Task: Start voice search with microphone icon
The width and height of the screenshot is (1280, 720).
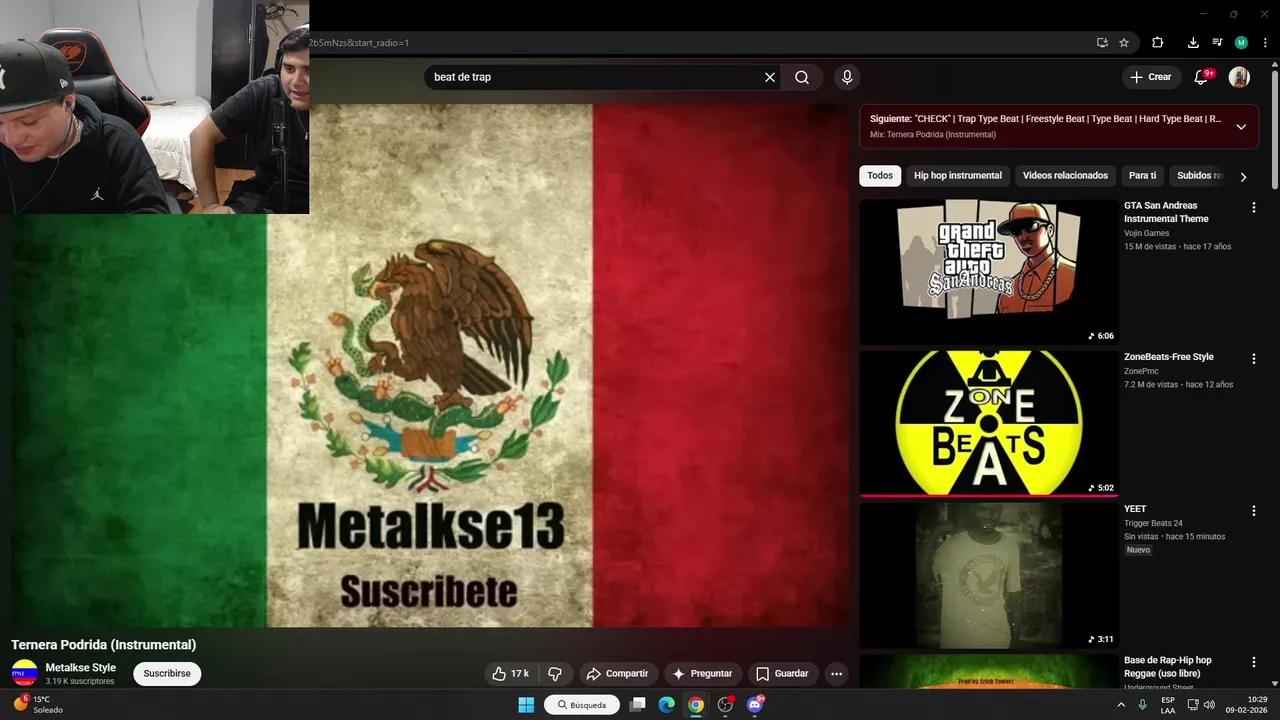Action: (847, 77)
